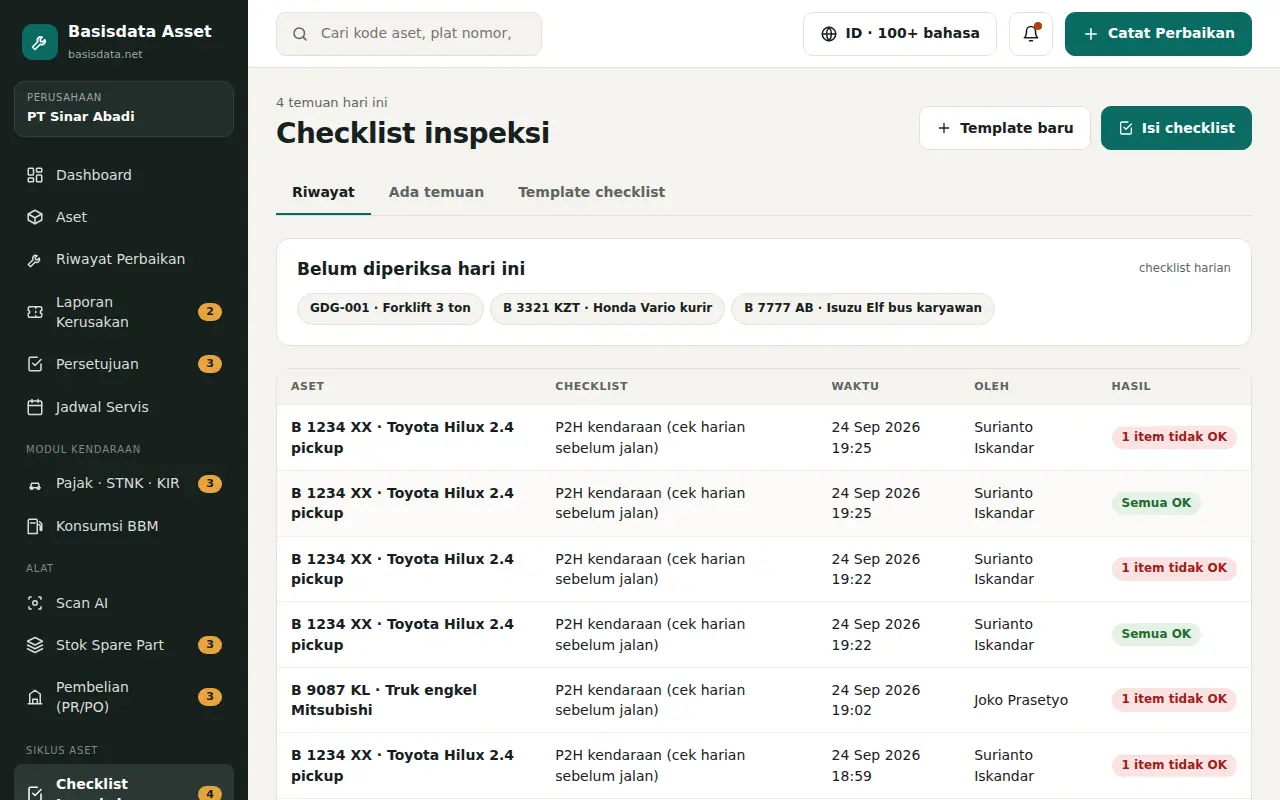1280x800 pixels.
Task: Open the ID 100+ bahasa language selector
Action: [900, 34]
